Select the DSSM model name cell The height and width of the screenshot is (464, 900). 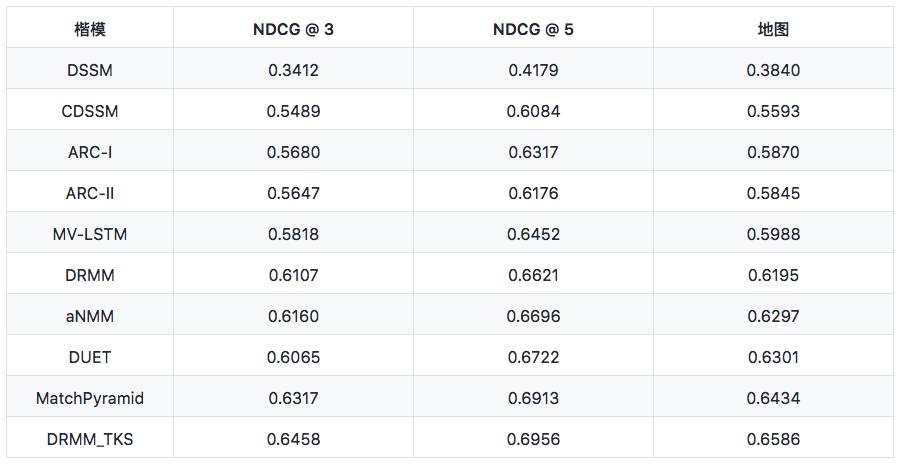point(90,70)
